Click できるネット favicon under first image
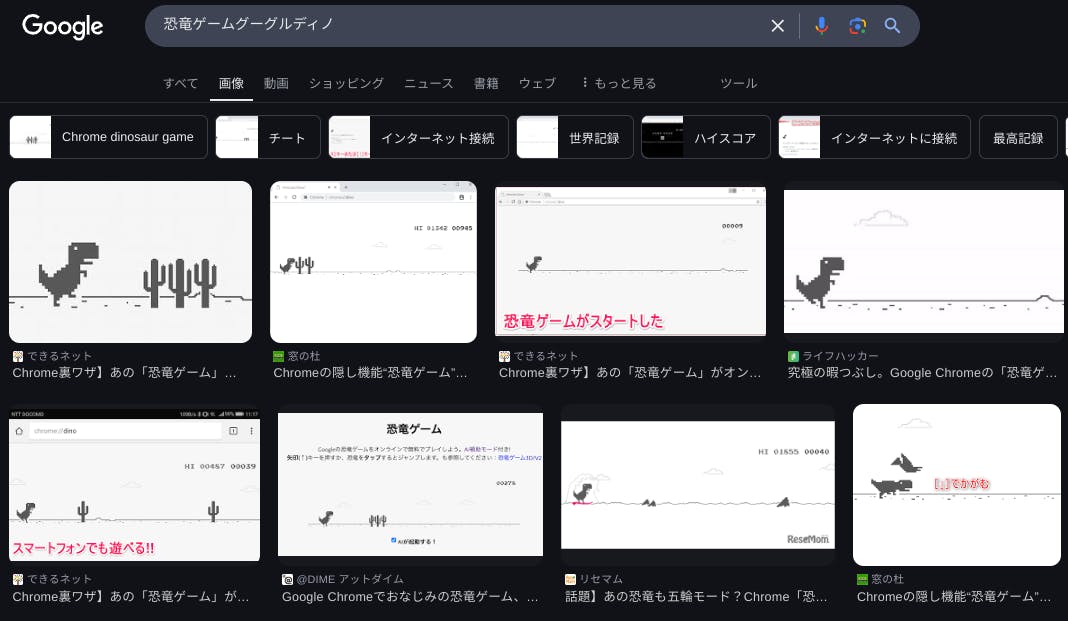The height and width of the screenshot is (621, 1068). pos(18,356)
